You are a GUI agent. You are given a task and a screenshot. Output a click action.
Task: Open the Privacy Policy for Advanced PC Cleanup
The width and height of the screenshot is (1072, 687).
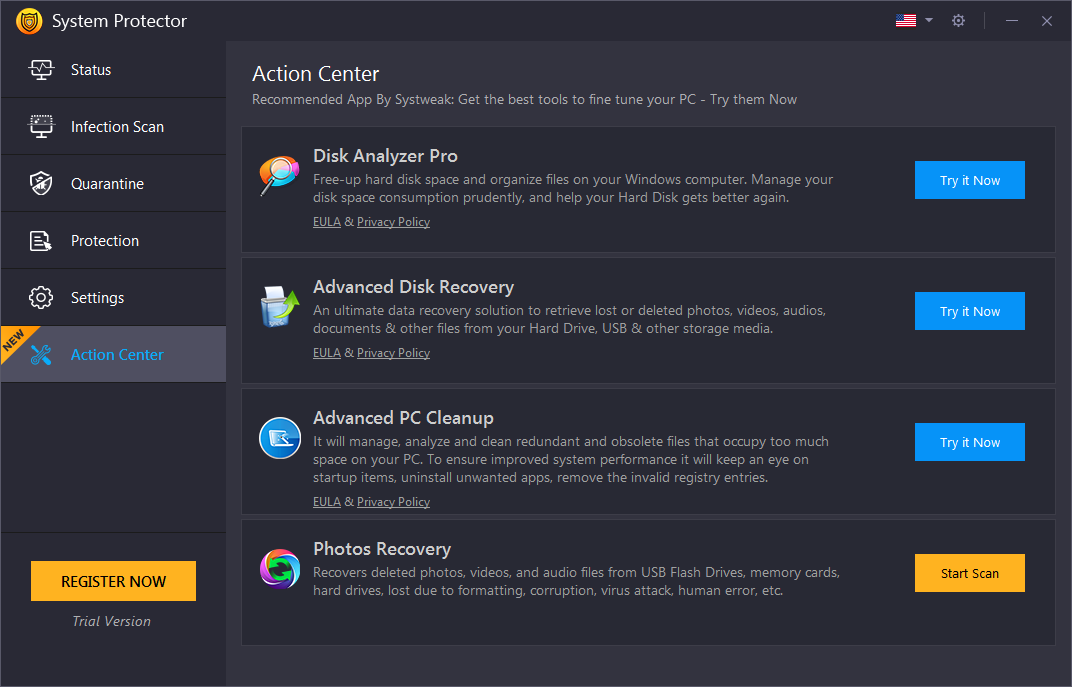[x=393, y=501]
